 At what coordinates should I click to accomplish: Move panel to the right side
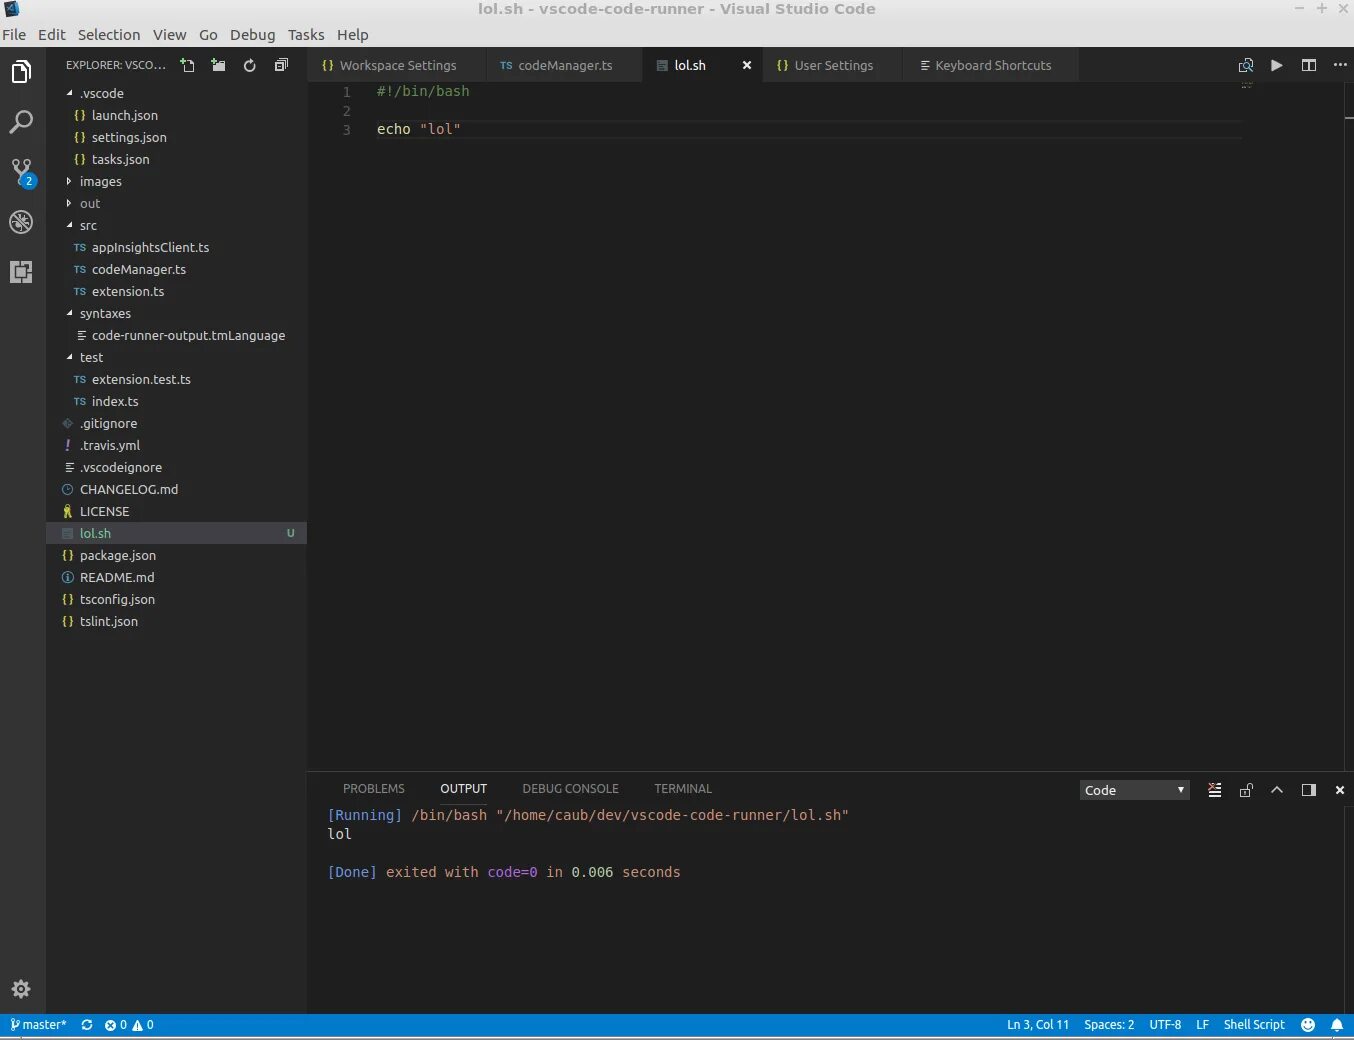[1308, 790]
